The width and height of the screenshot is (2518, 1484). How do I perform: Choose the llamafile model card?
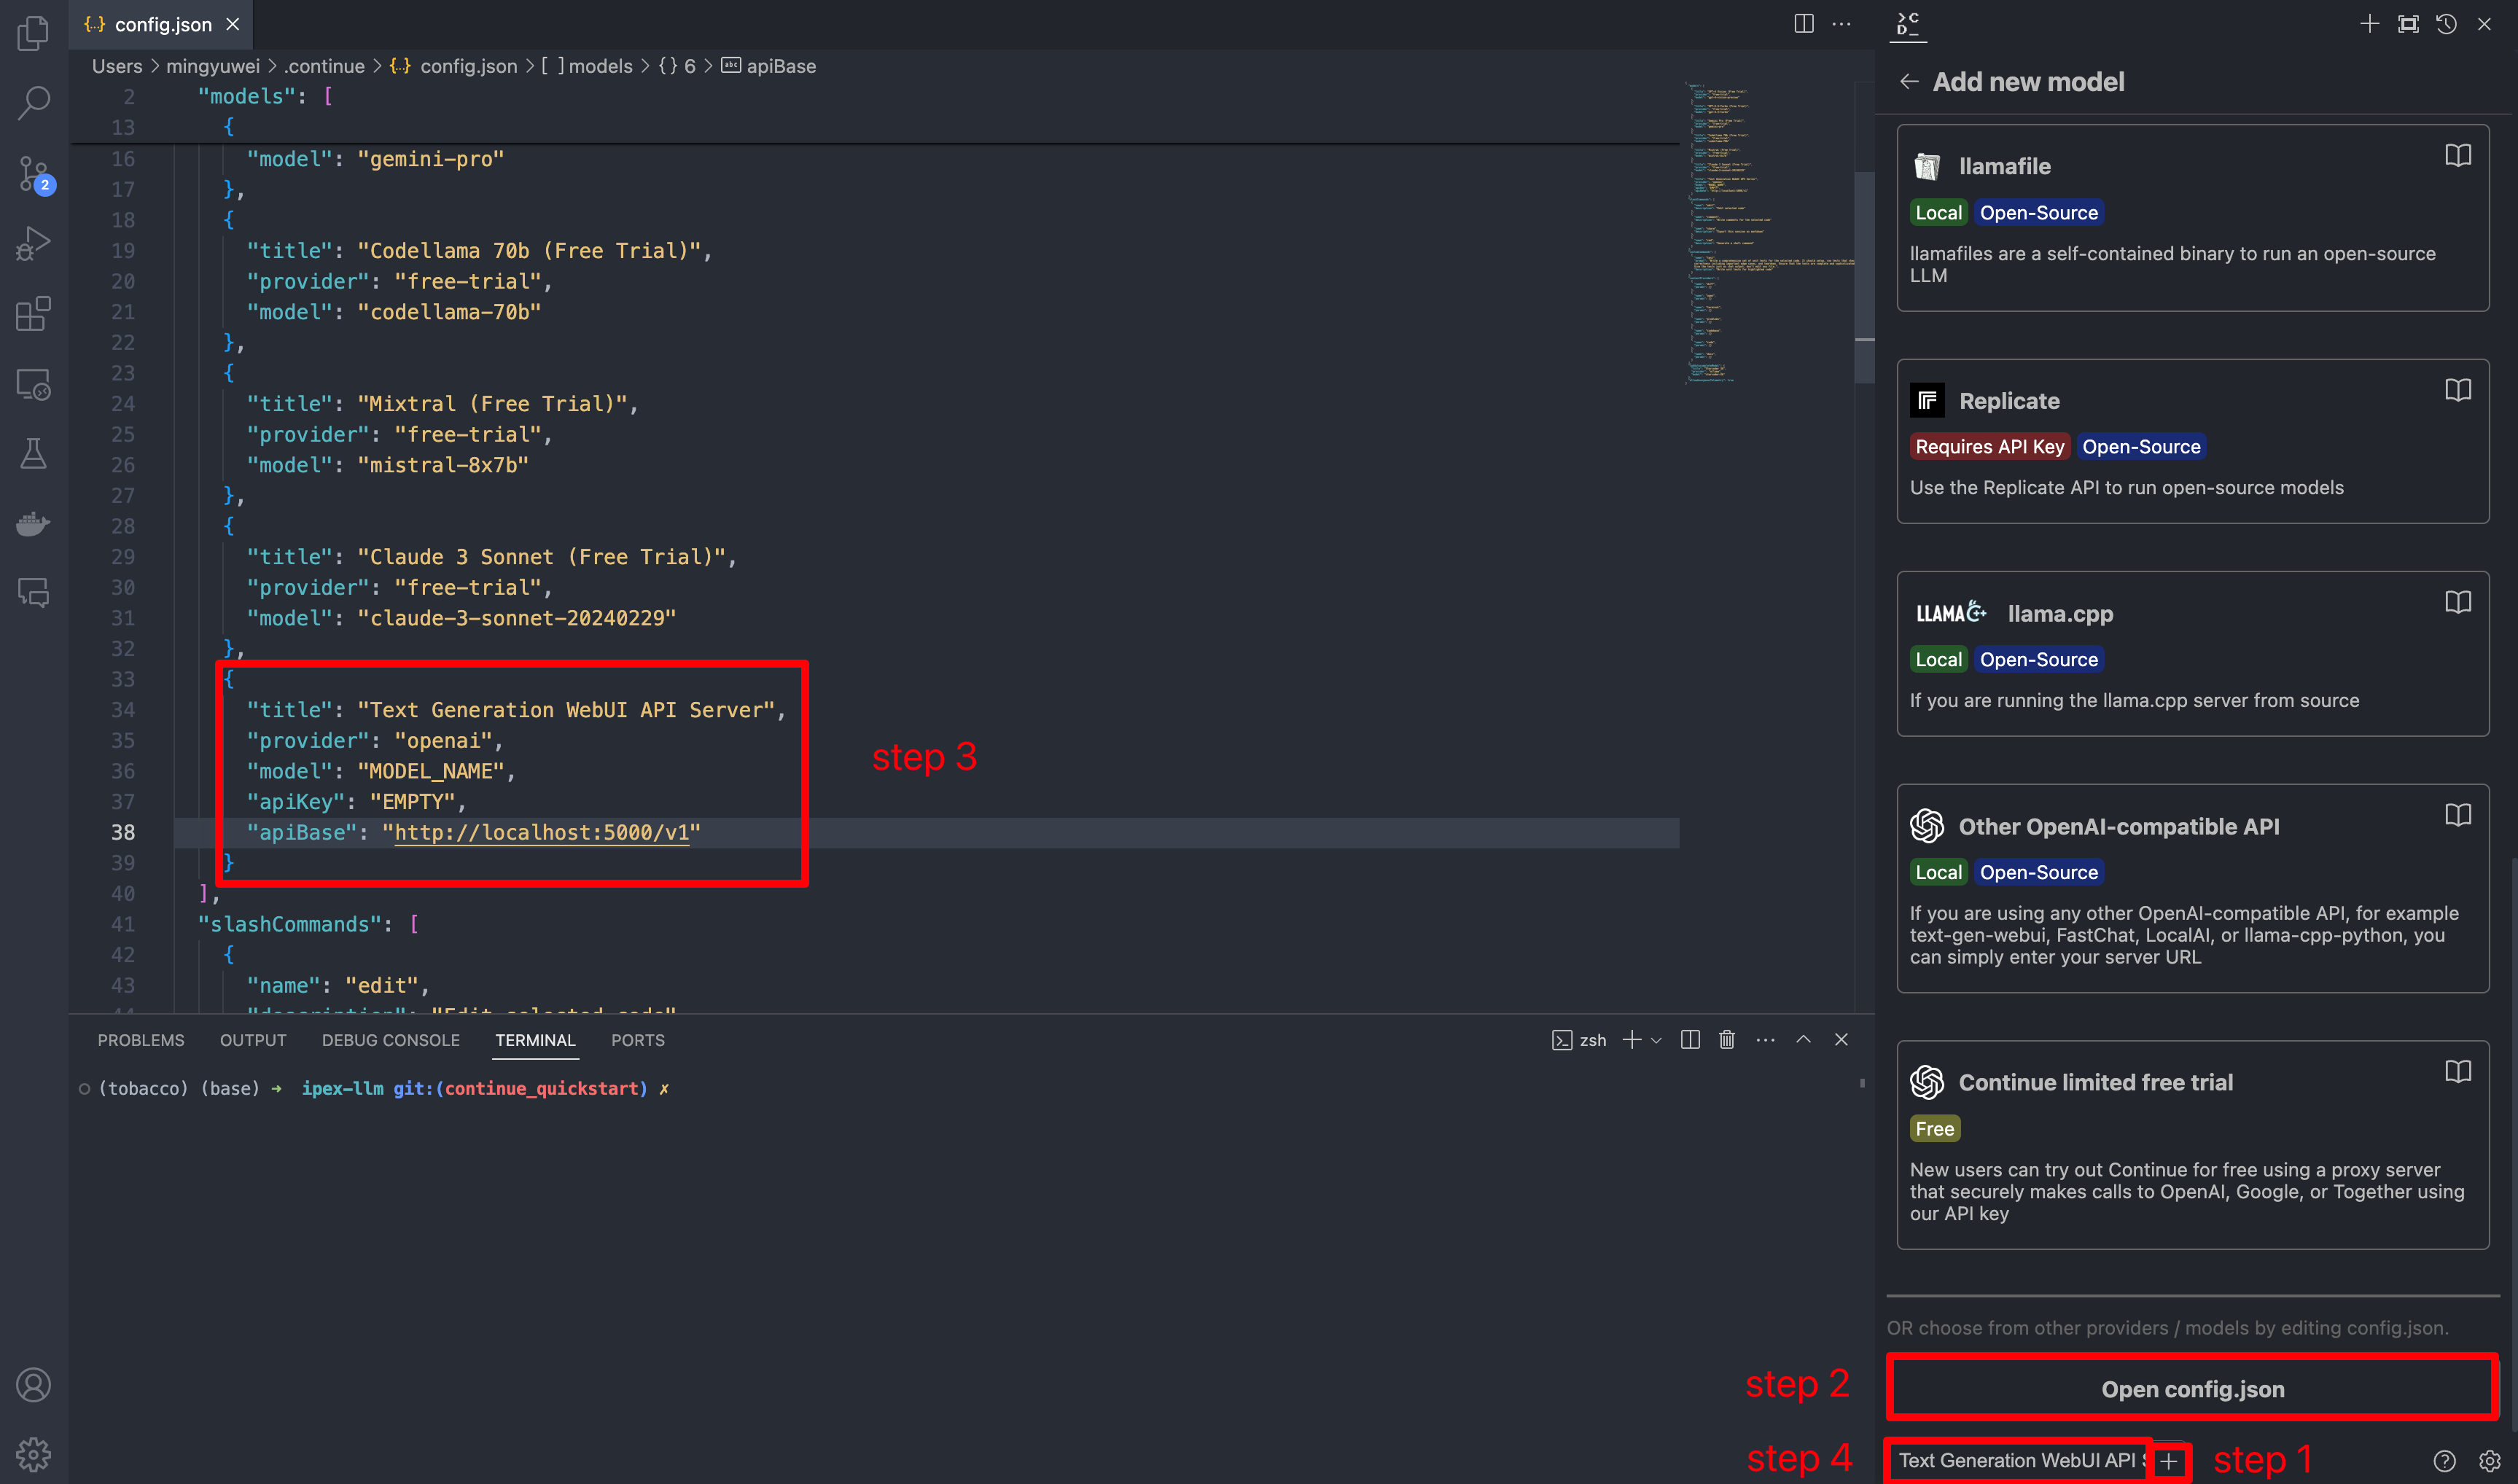(2192, 218)
